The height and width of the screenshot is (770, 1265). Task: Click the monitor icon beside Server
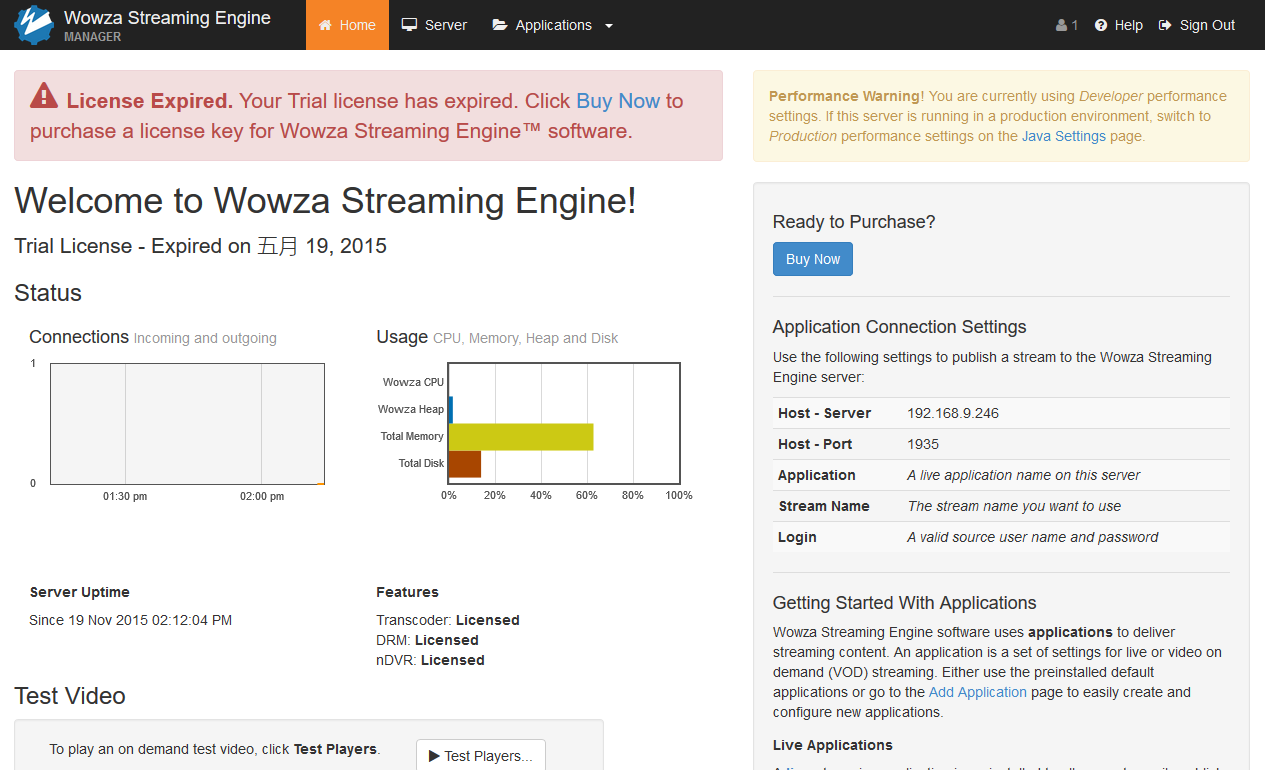pyautogui.click(x=409, y=25)
